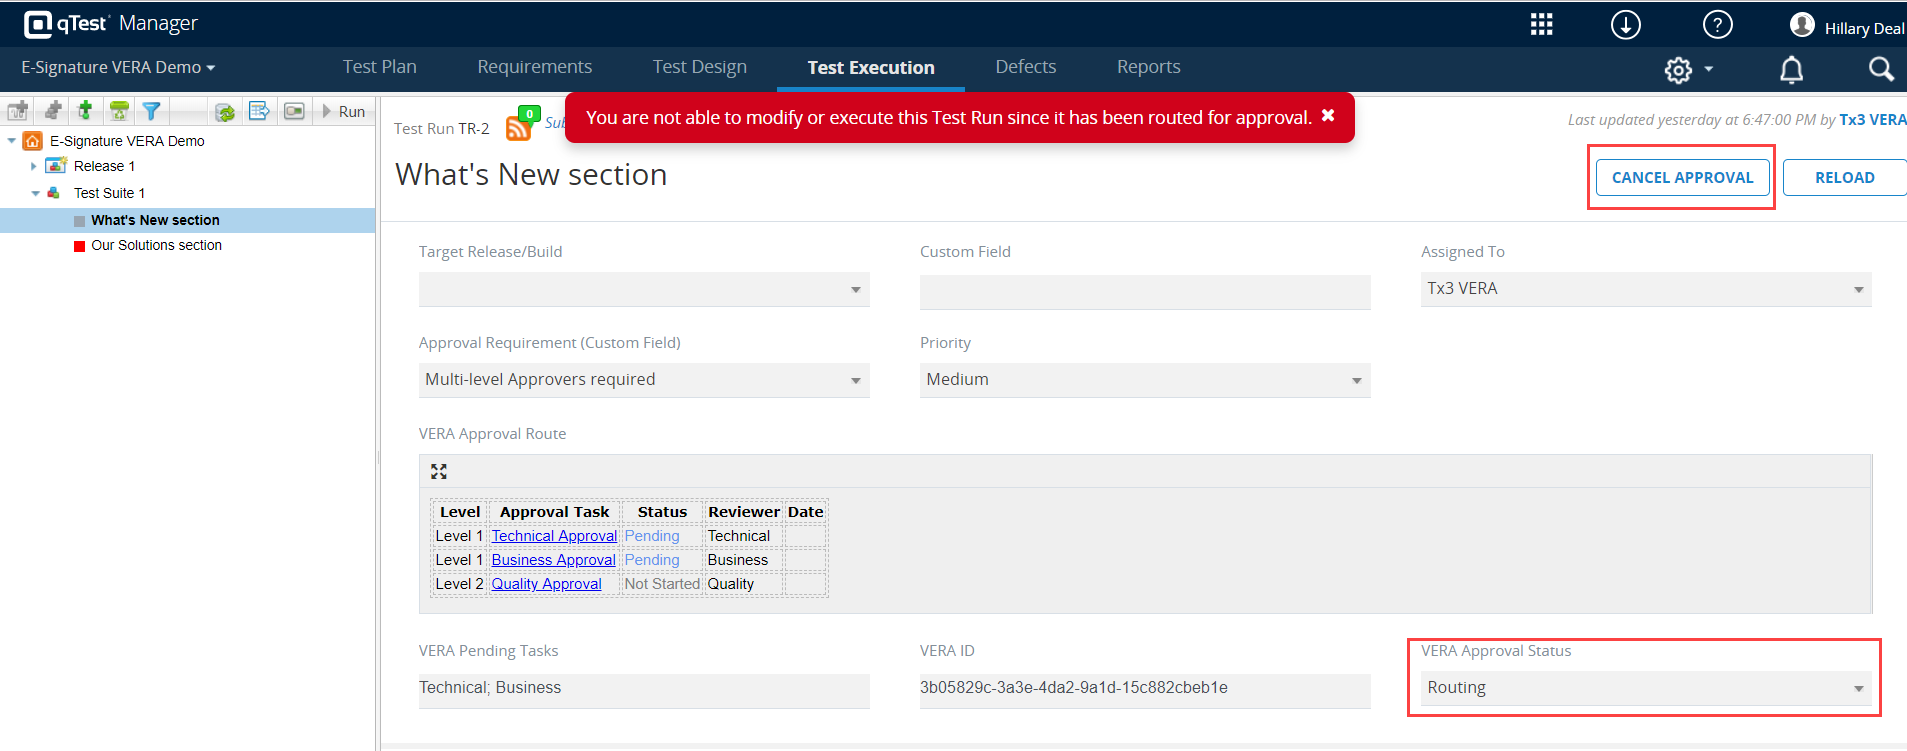
Task: Open the Technical Approval link
Action: (554, 536)
